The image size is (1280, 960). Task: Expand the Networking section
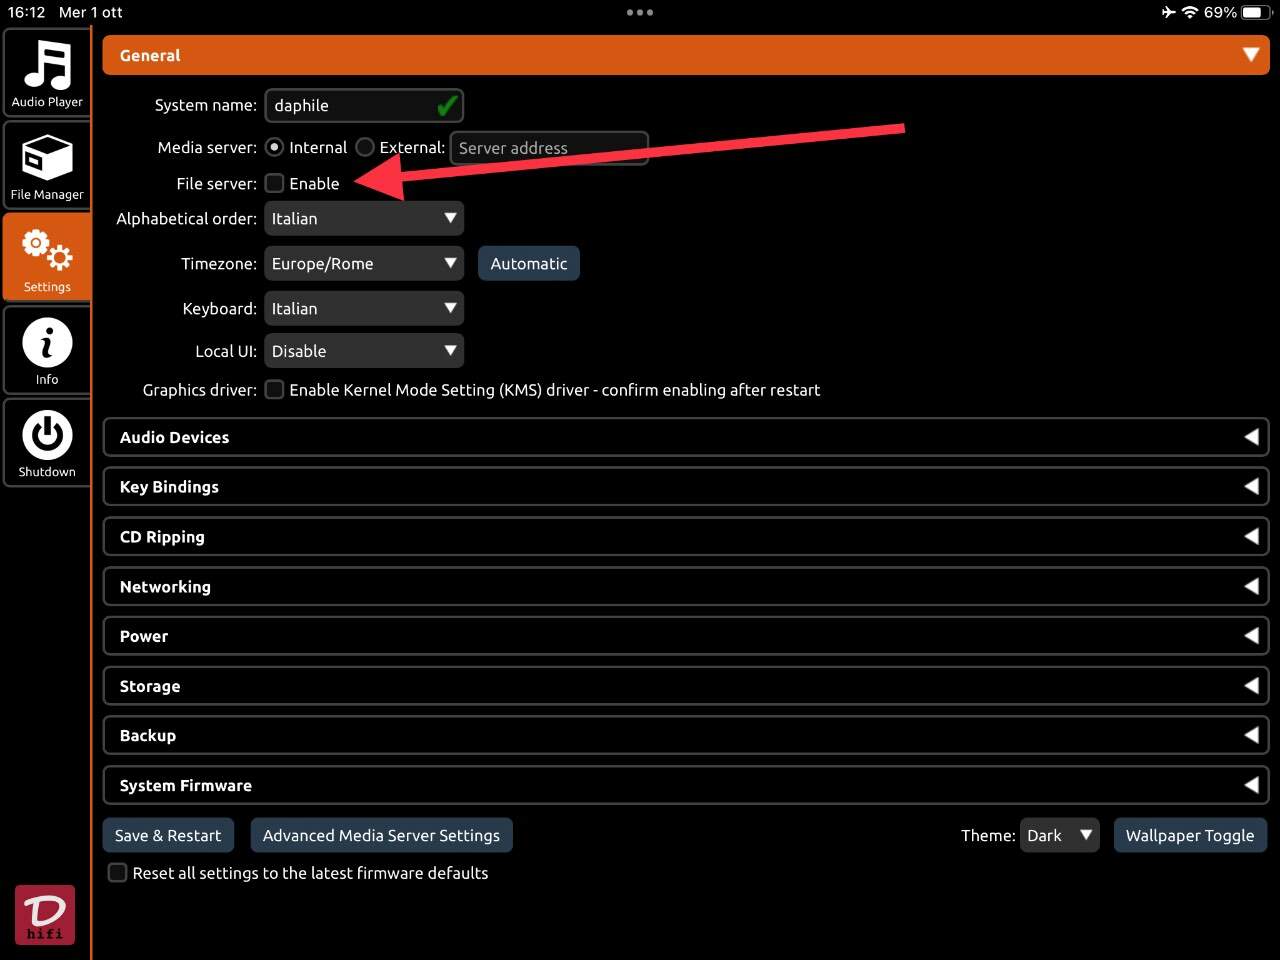coord(685,587)
